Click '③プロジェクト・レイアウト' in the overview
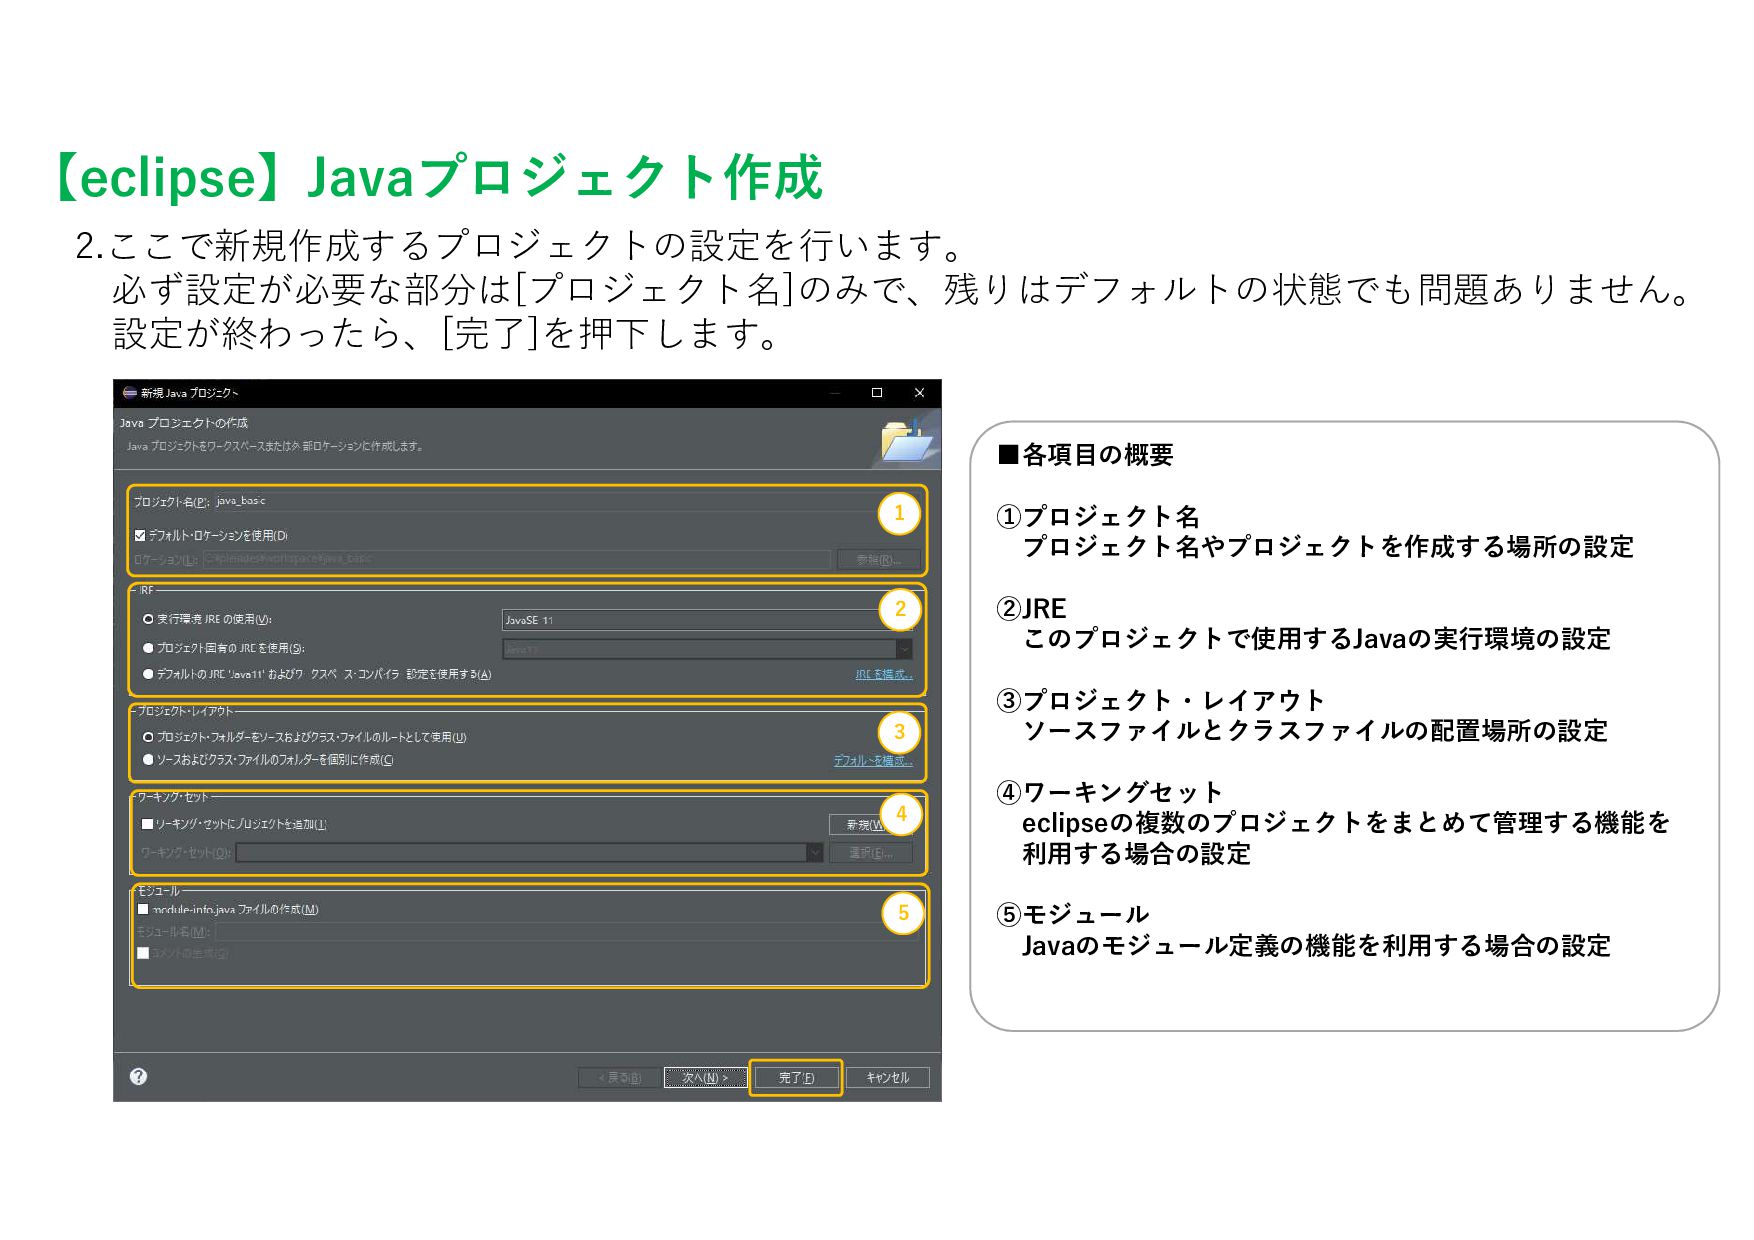The image size is (1754, 1240). tap(1161, 700)
